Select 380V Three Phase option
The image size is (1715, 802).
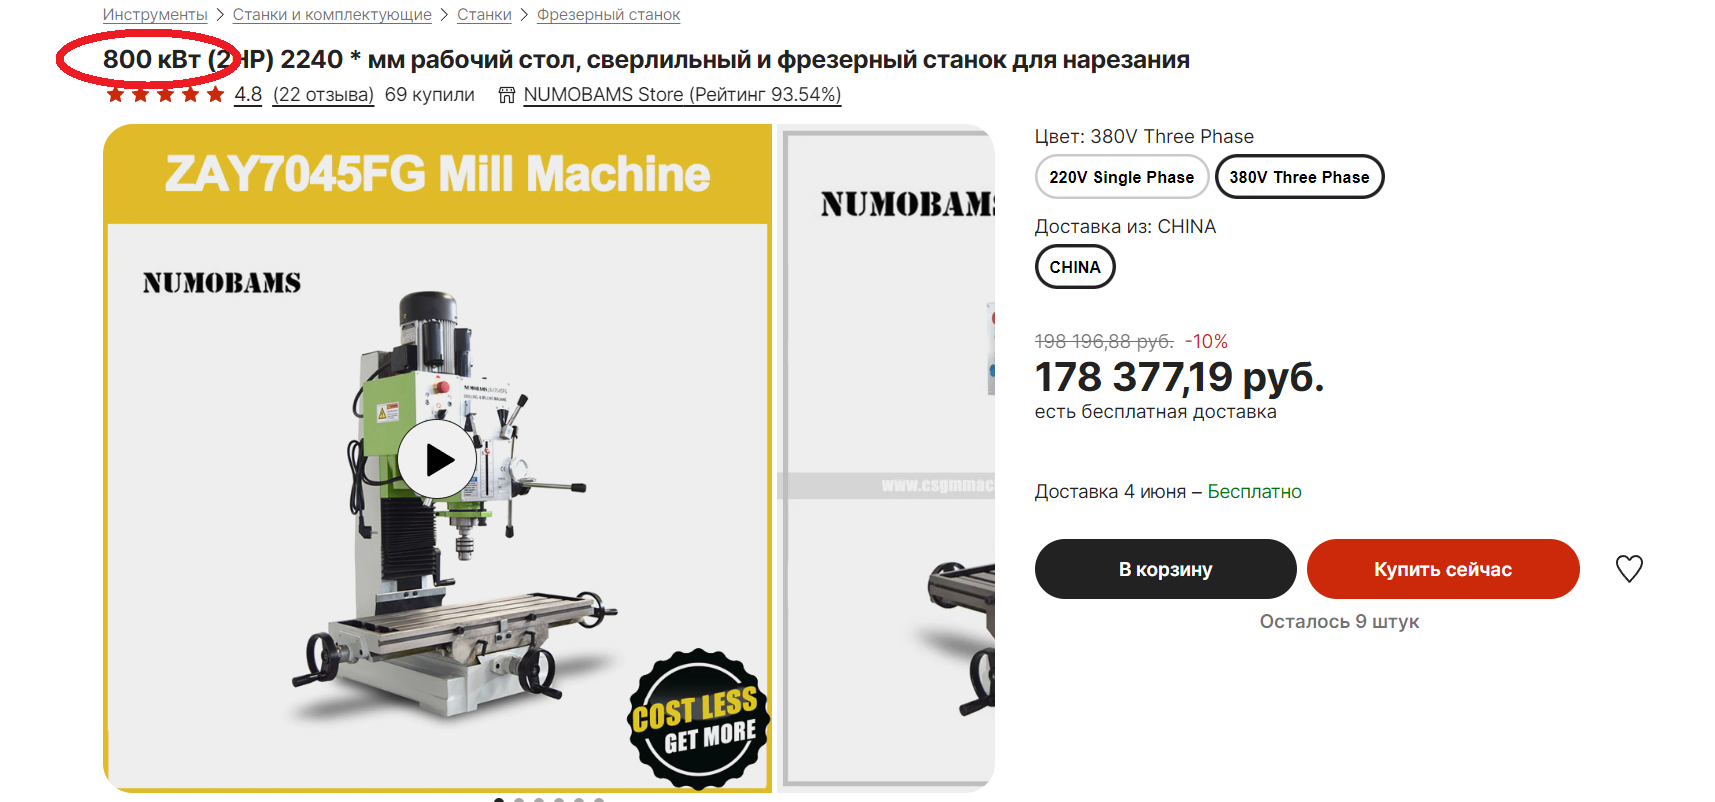coord(1299,177)
